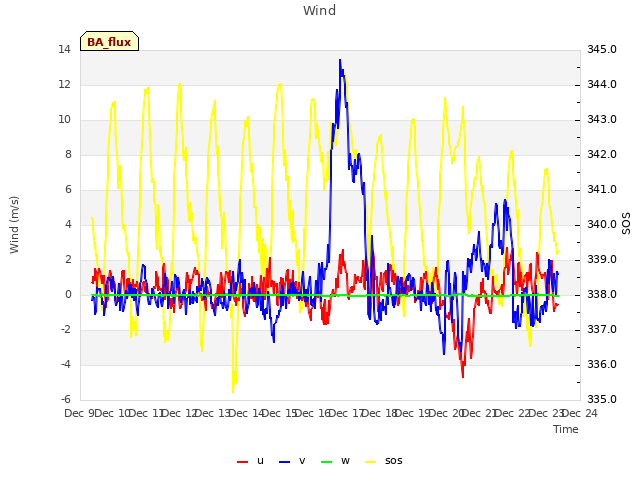The width and height of the screenshot is (640, 480).
Task: Click the 'Wind' chart title
Action: pos(320,10)
